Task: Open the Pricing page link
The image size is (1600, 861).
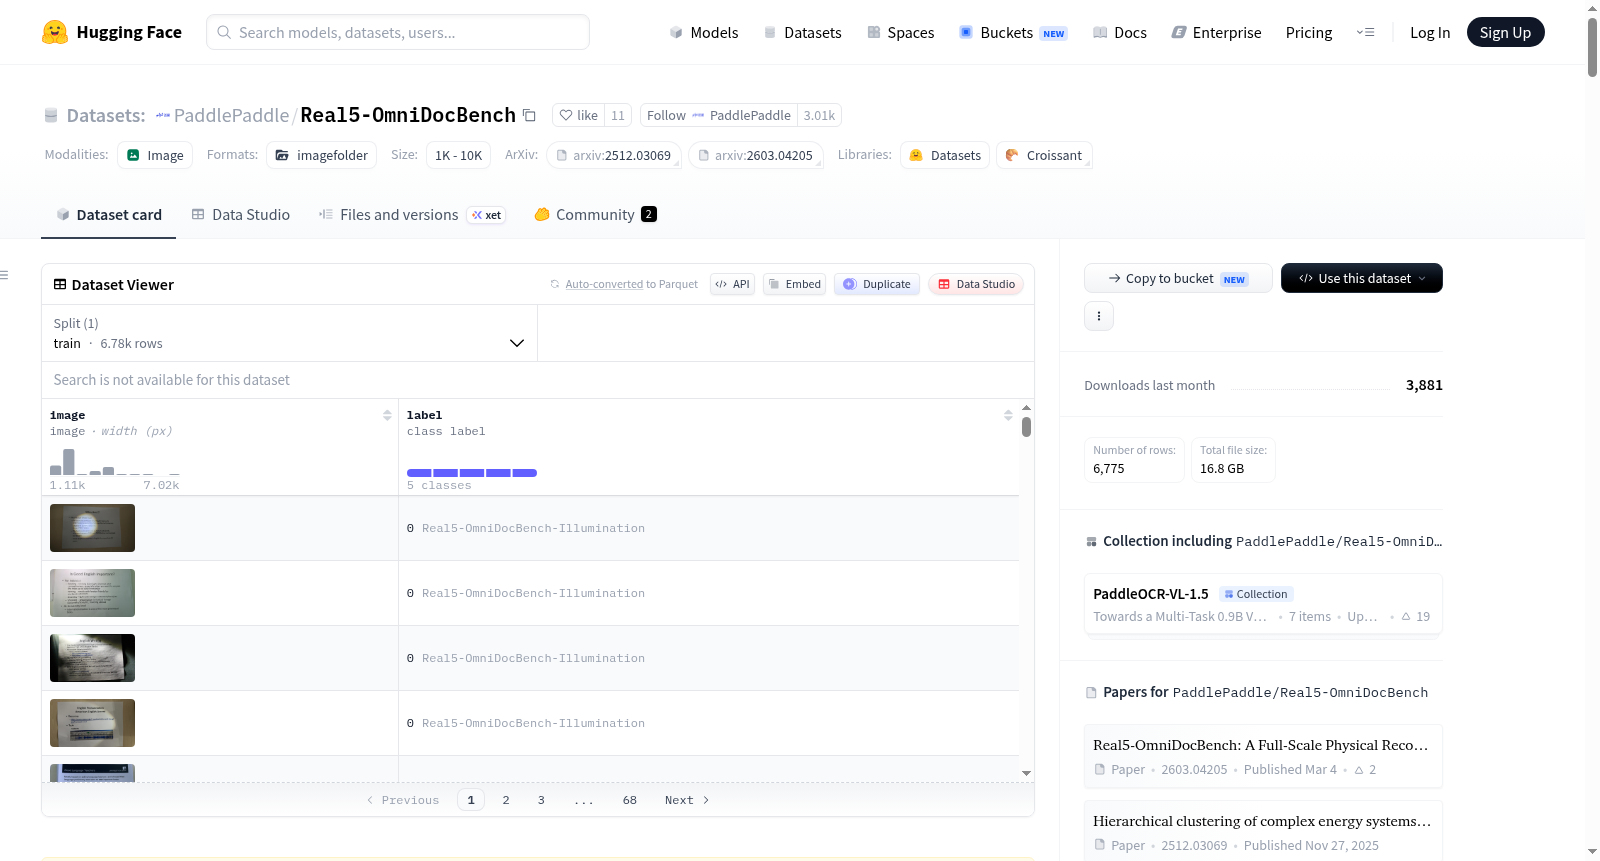Action: tap(1309, 32)
